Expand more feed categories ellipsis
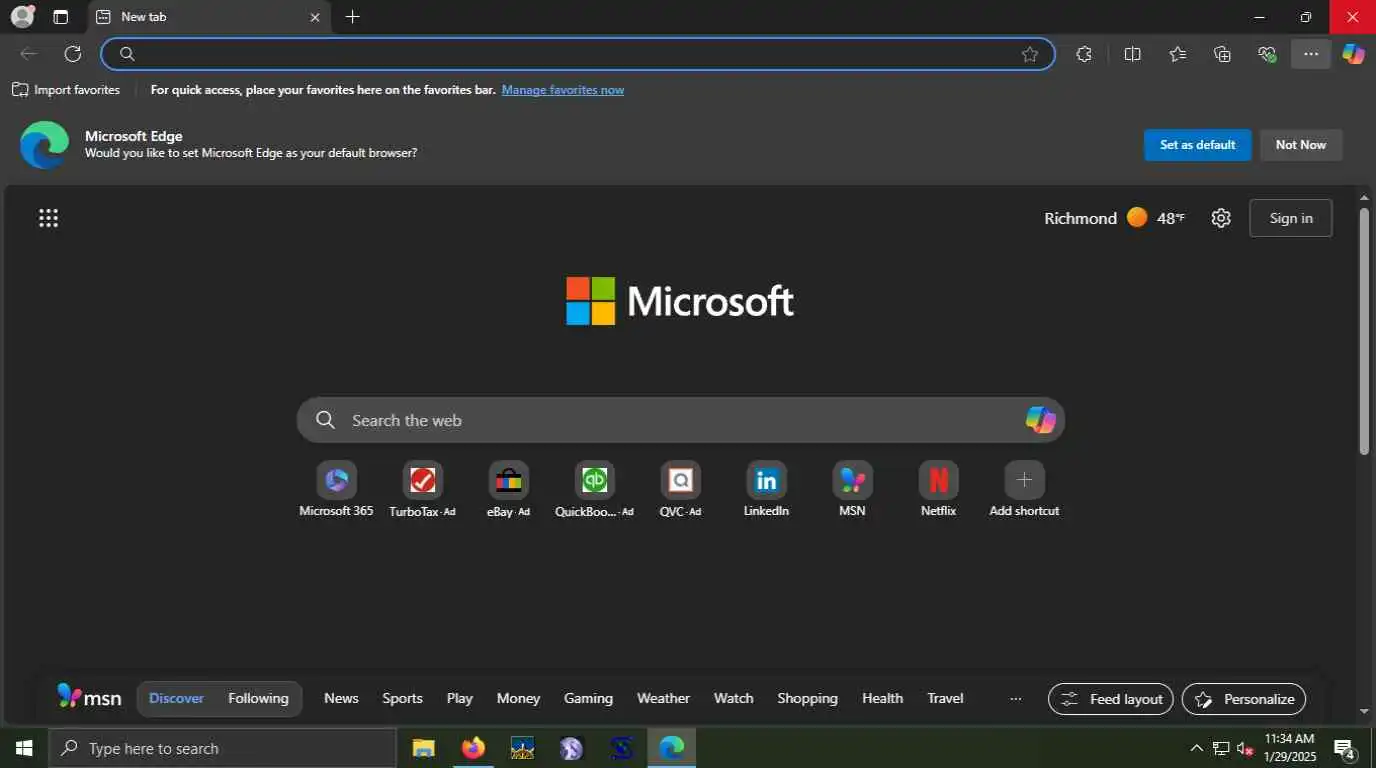Viewport: 1376px width, 768px height. pos(1016,698)
